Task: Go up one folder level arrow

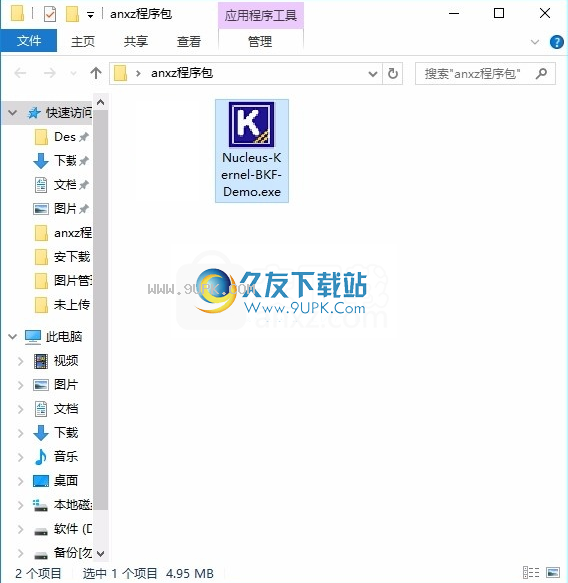Action: click(x=96, y=73)
